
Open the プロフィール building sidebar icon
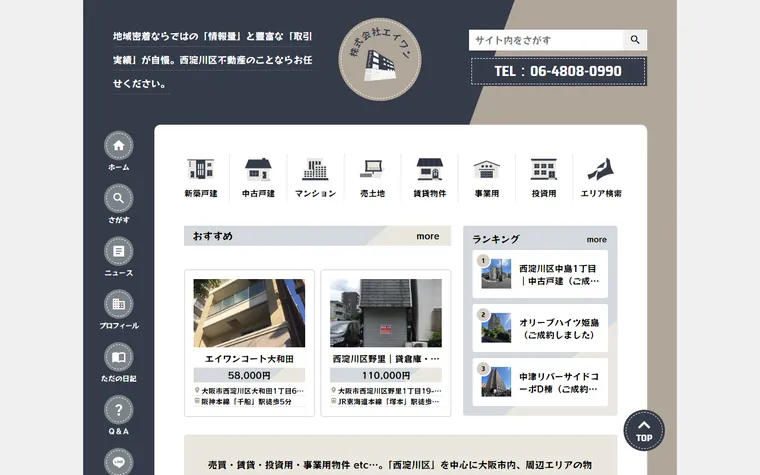(x=119, y=304)
